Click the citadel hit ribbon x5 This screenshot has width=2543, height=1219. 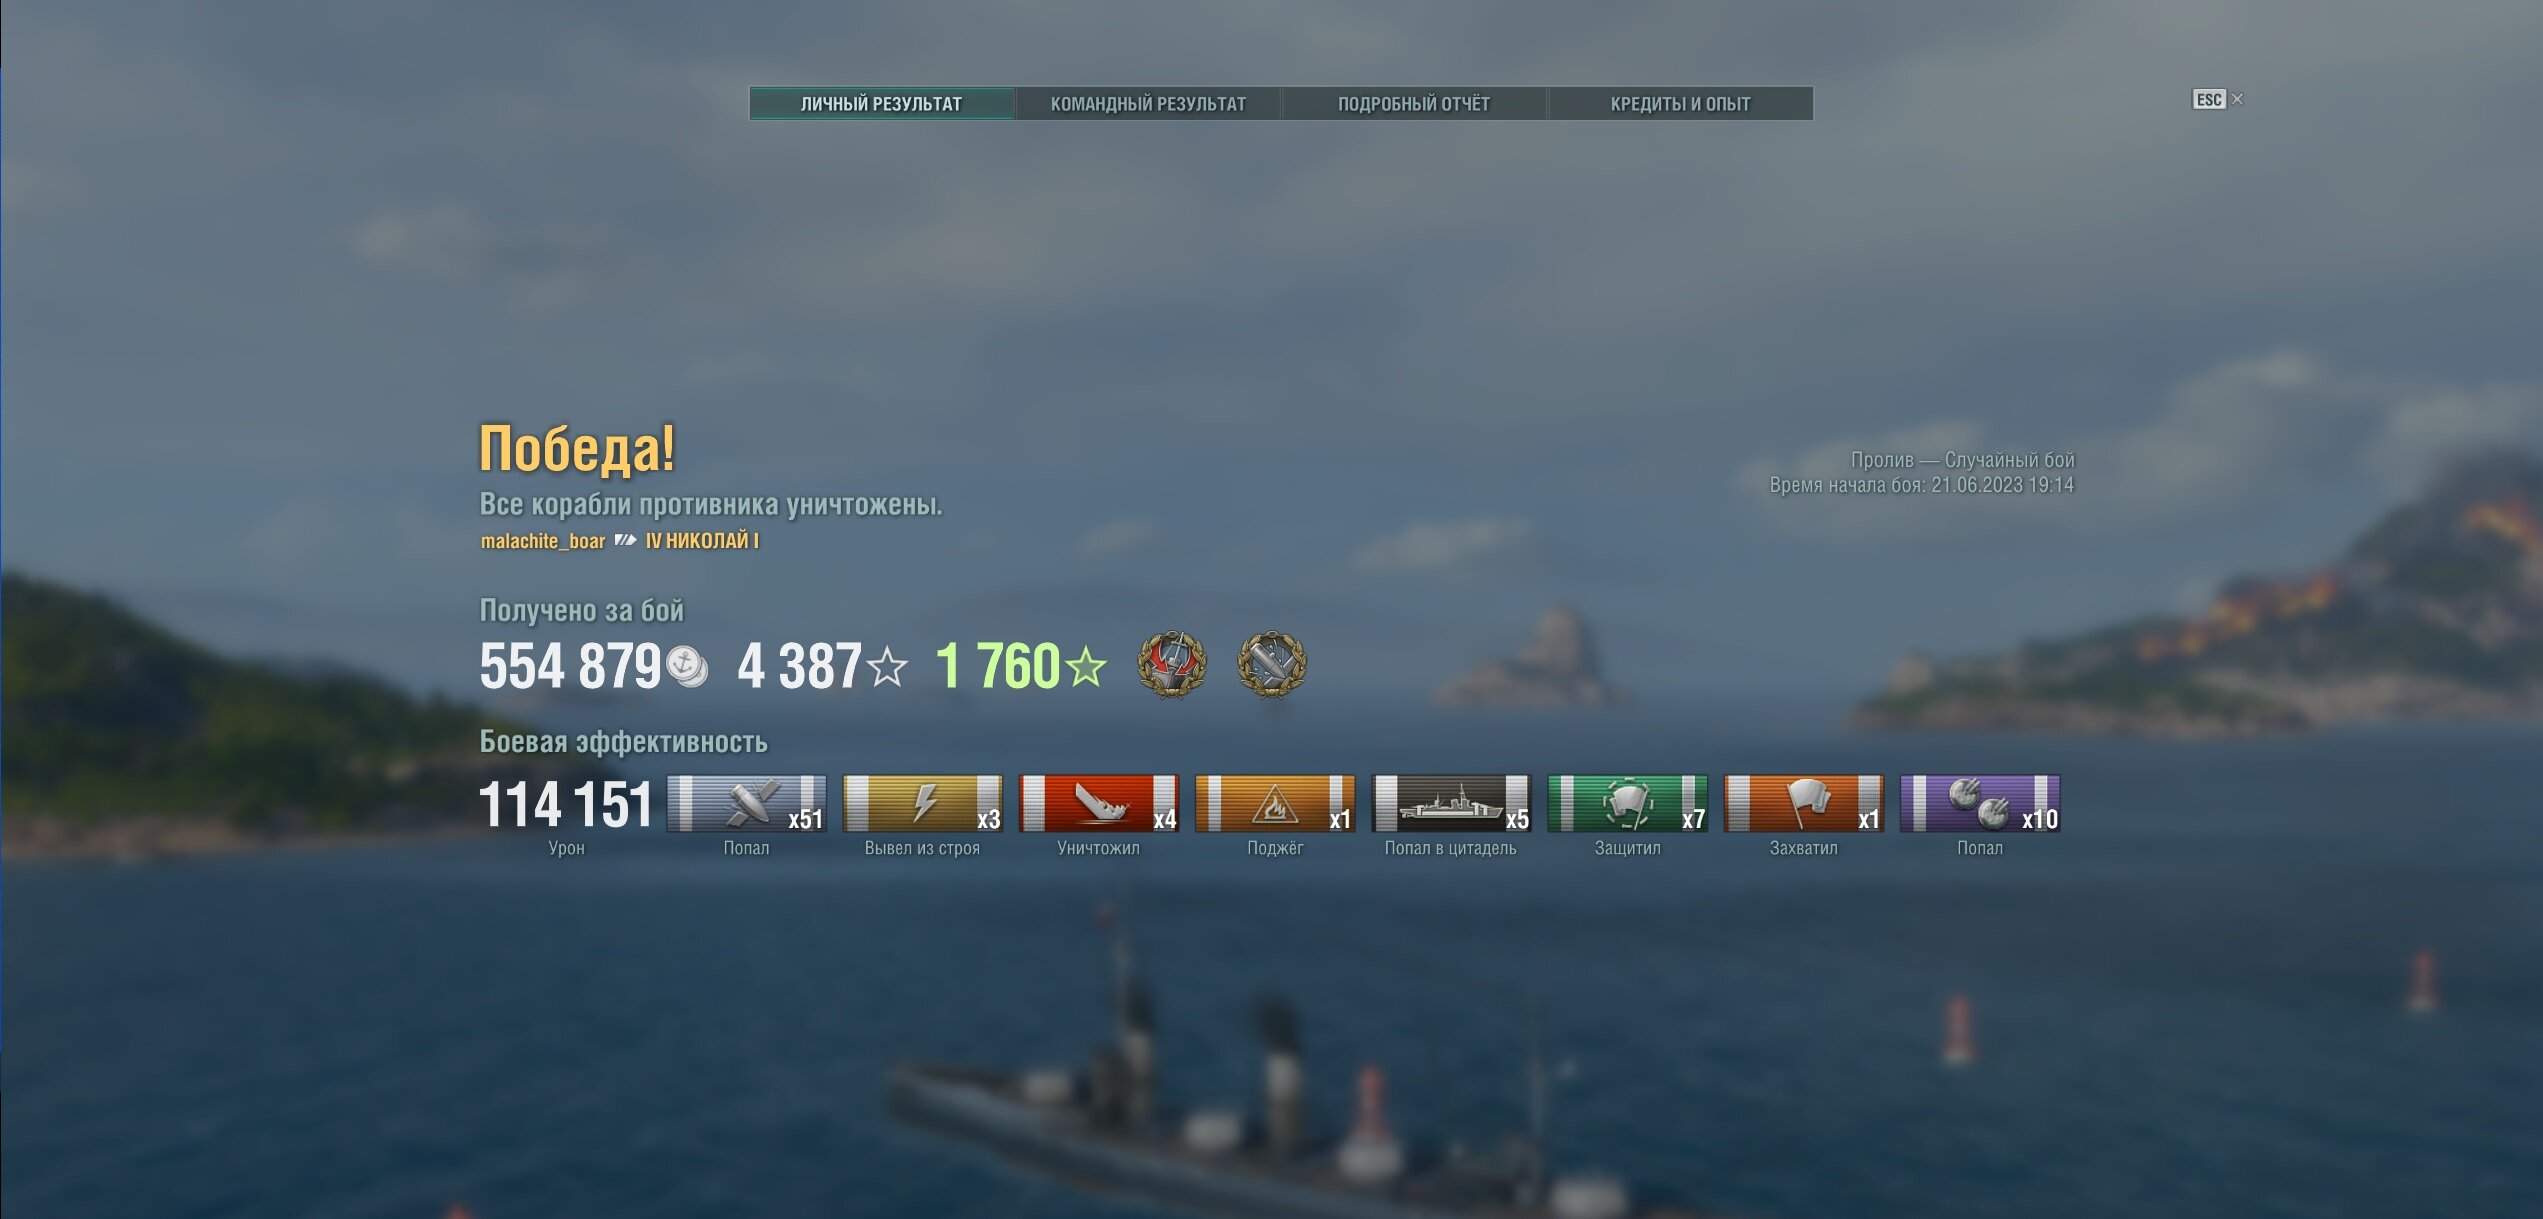click(x=1451, y=803)
